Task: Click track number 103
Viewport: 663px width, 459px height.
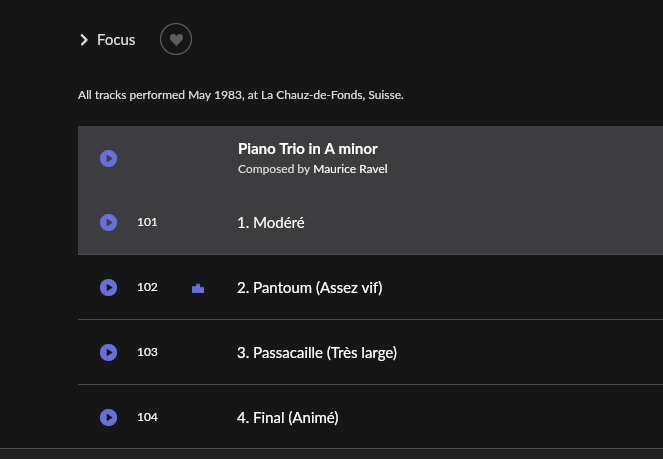Action: (147, 352)
